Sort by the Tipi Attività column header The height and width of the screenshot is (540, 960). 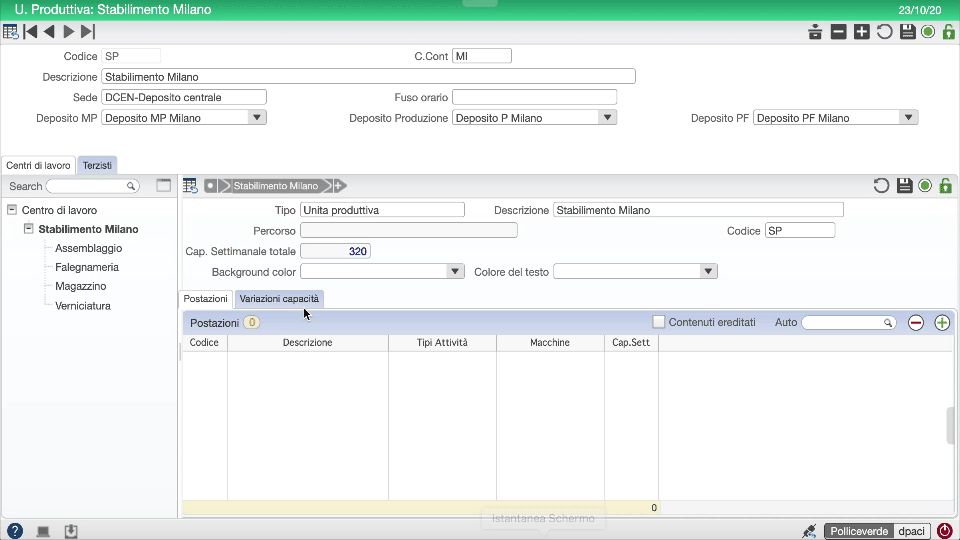point(442,342)
